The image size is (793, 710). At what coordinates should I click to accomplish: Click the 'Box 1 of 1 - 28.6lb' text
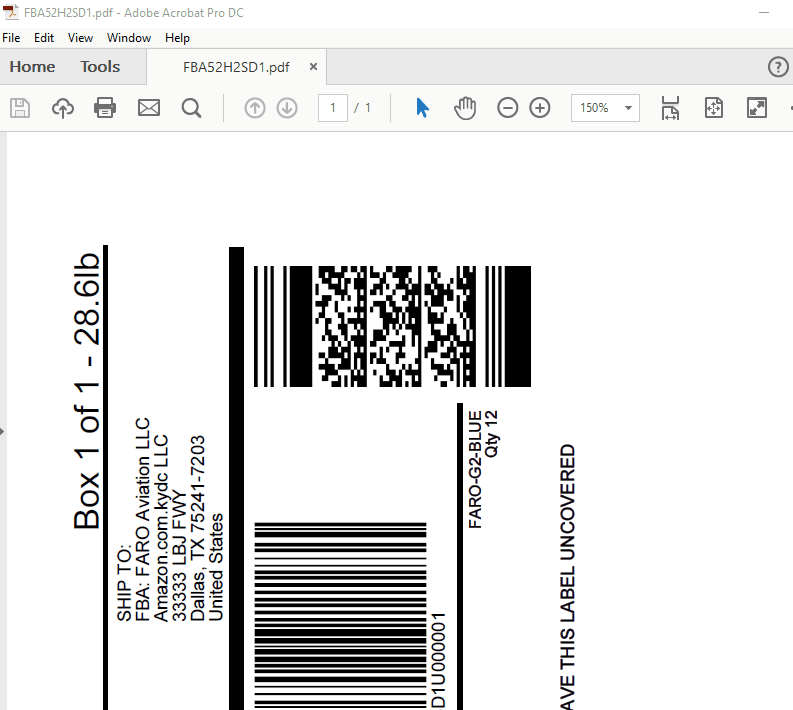point(86,391)
